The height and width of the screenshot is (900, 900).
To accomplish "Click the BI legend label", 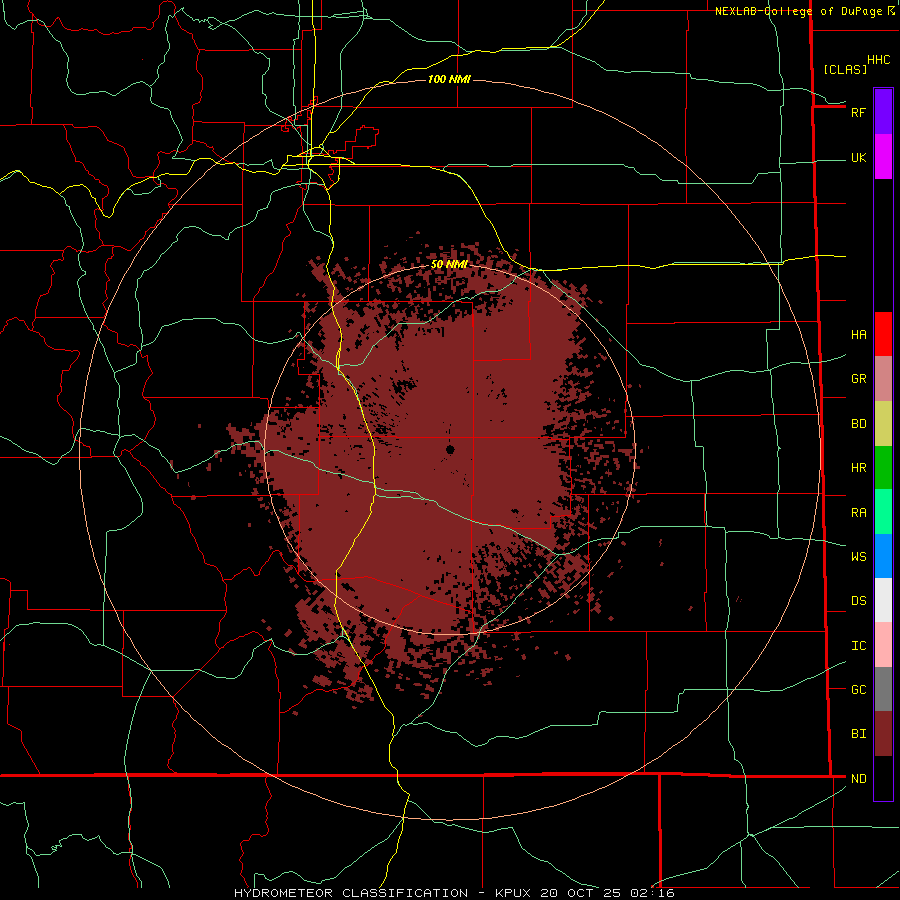I will pyautogui.click(x=858, y=734).
